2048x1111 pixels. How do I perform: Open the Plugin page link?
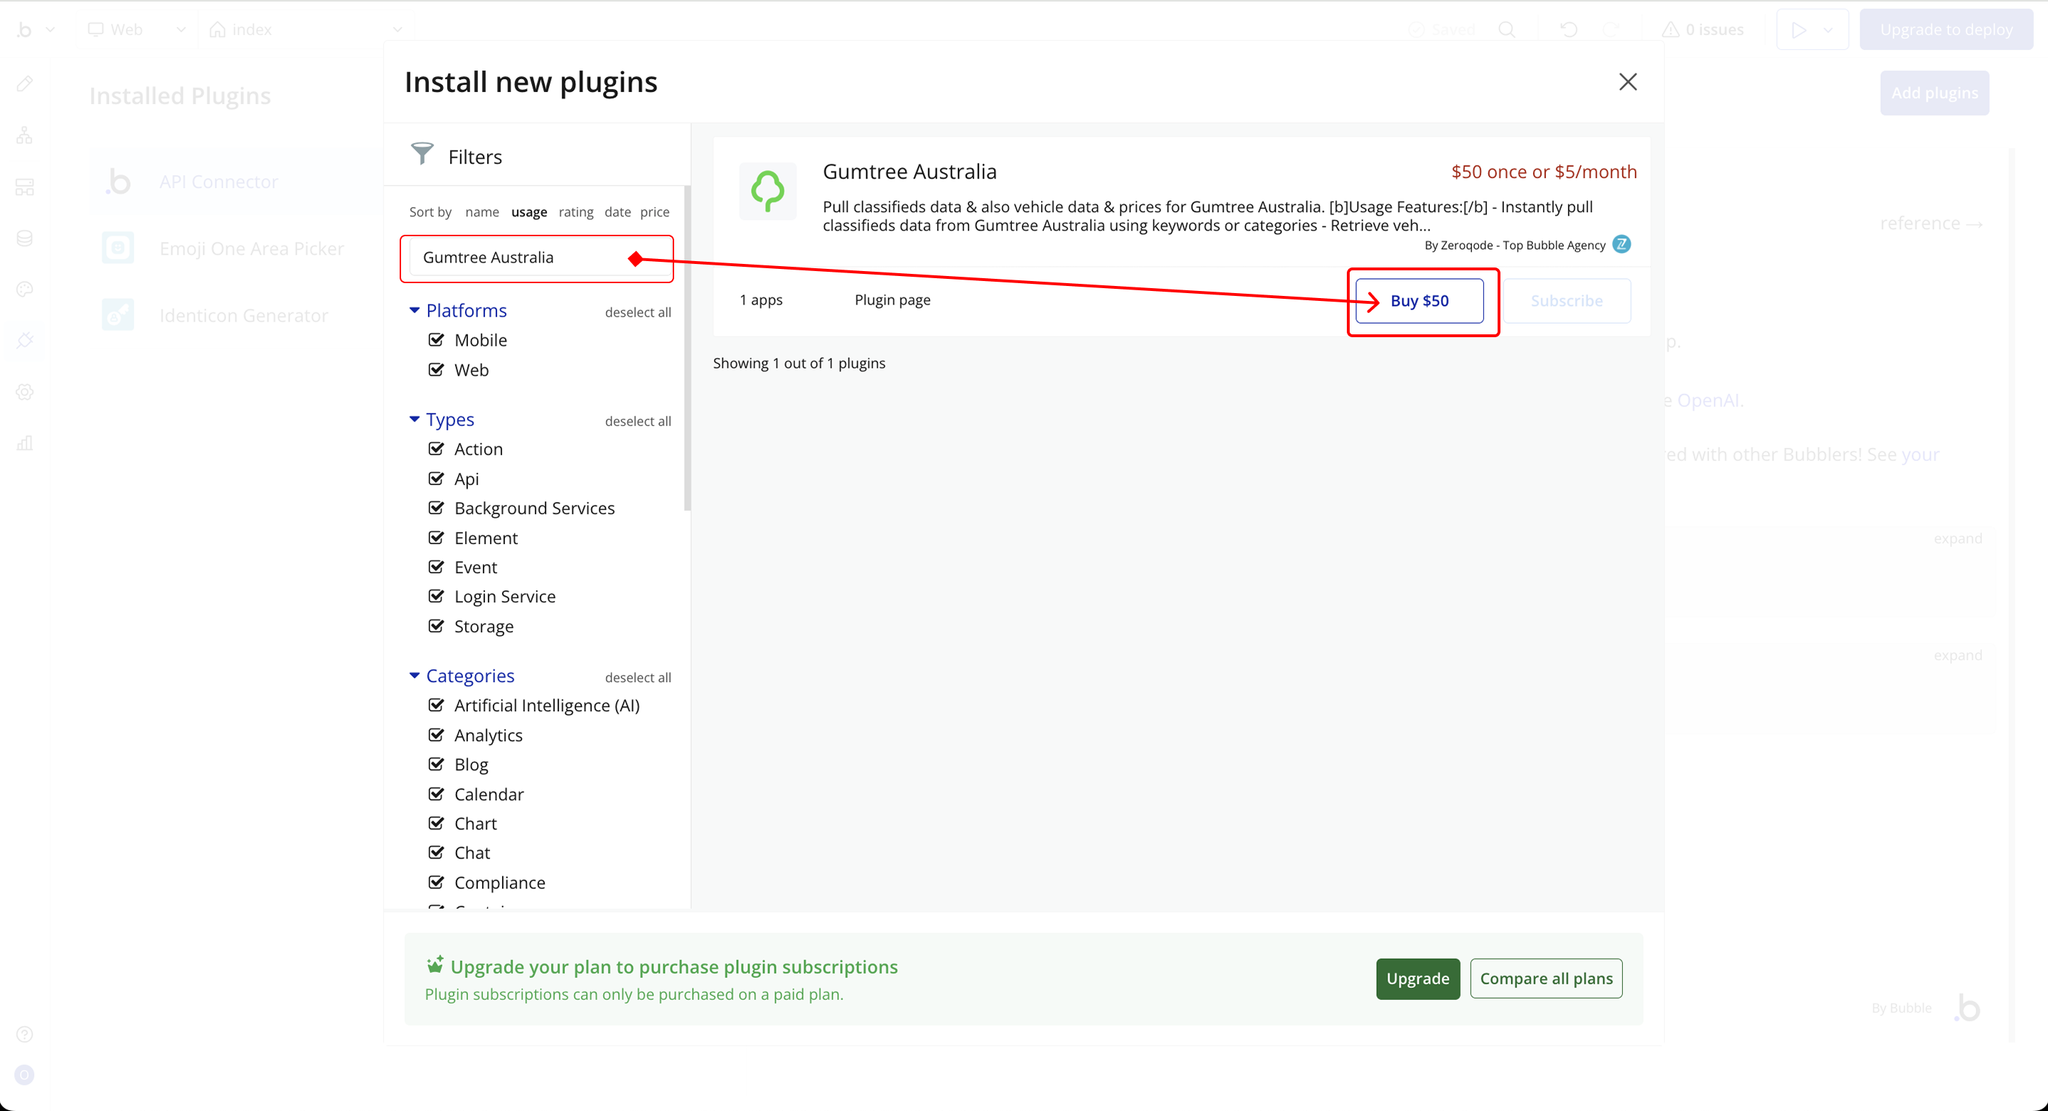(892, 300)
